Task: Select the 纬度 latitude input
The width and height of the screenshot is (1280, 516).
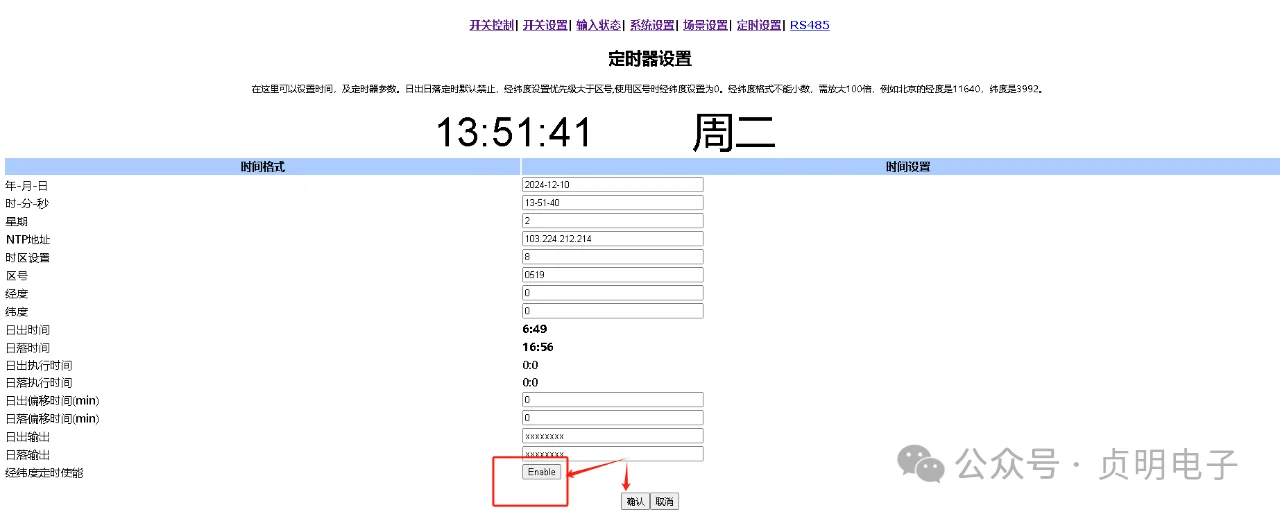Action: [613, 311]
